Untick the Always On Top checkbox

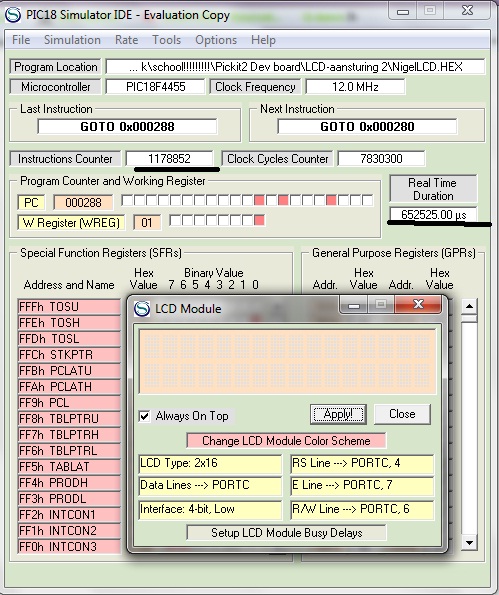click(144, 416)
